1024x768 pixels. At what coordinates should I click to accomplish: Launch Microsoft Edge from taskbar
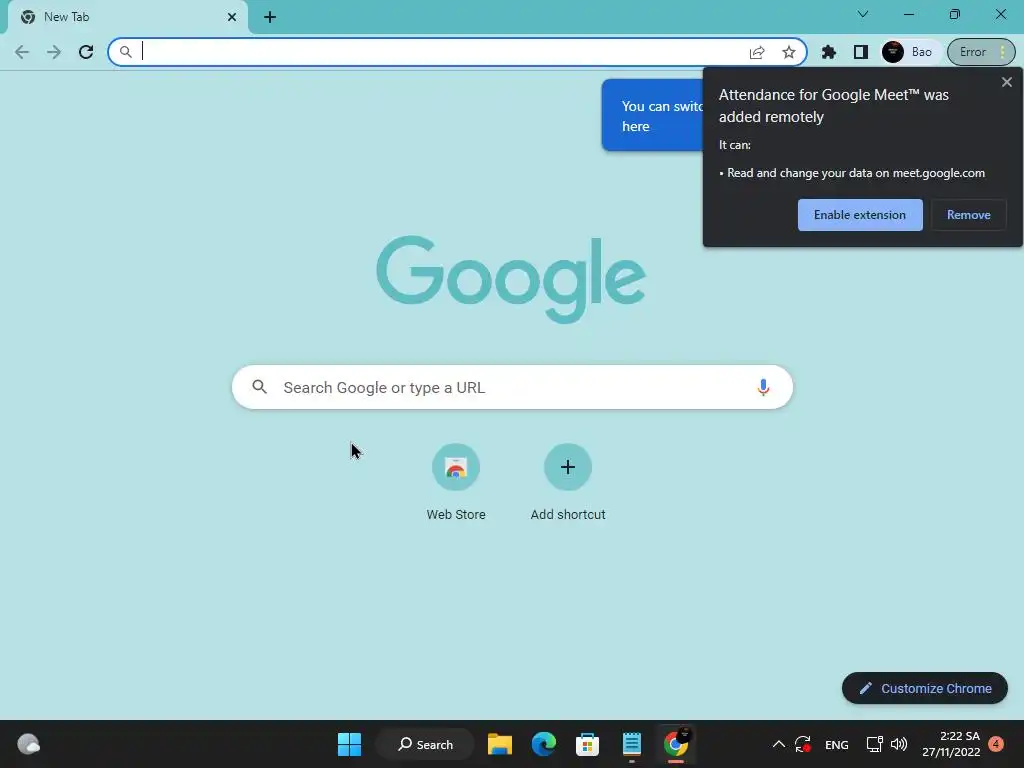543,744
